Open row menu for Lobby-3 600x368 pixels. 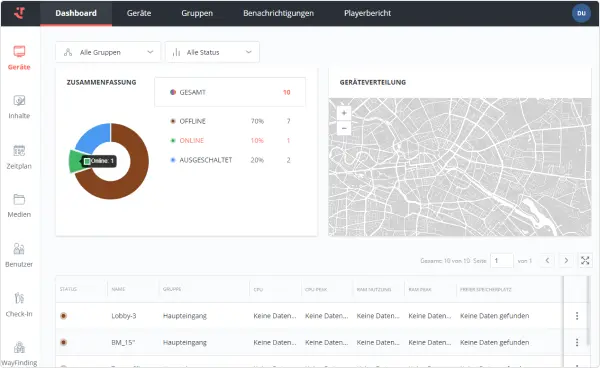pos(577,316)
